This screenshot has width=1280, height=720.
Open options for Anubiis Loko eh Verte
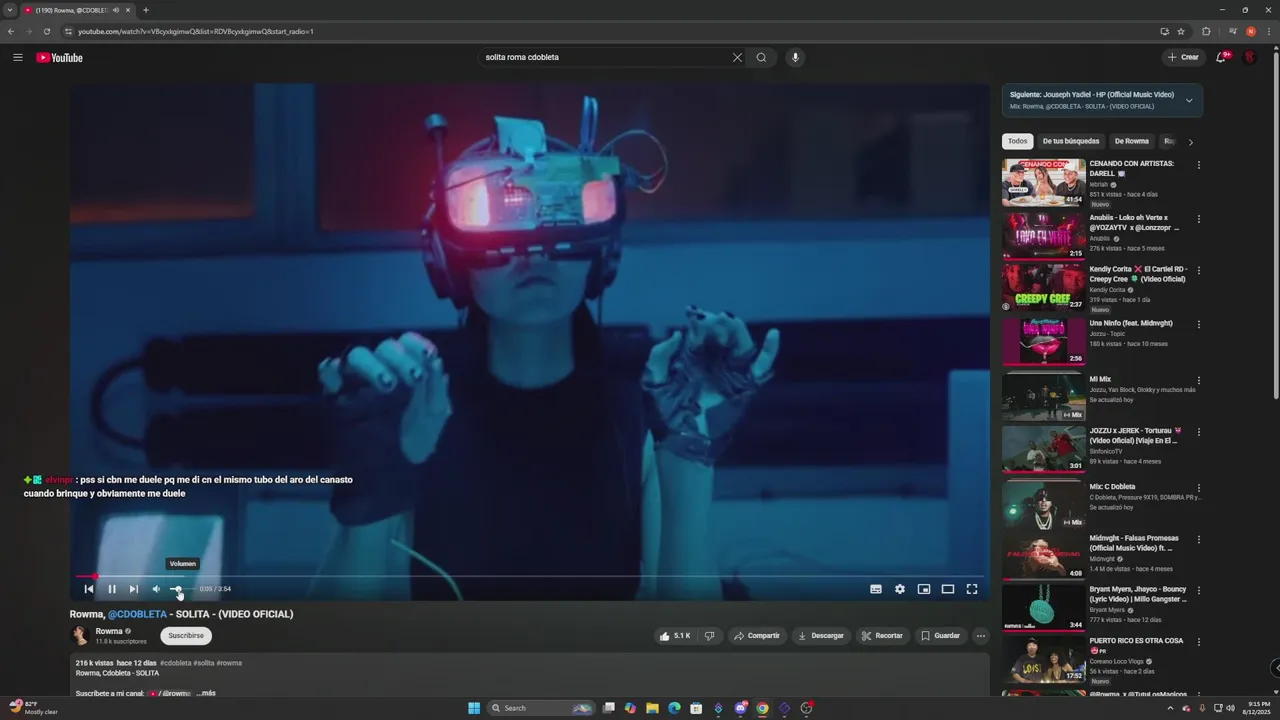(1198, 219)
